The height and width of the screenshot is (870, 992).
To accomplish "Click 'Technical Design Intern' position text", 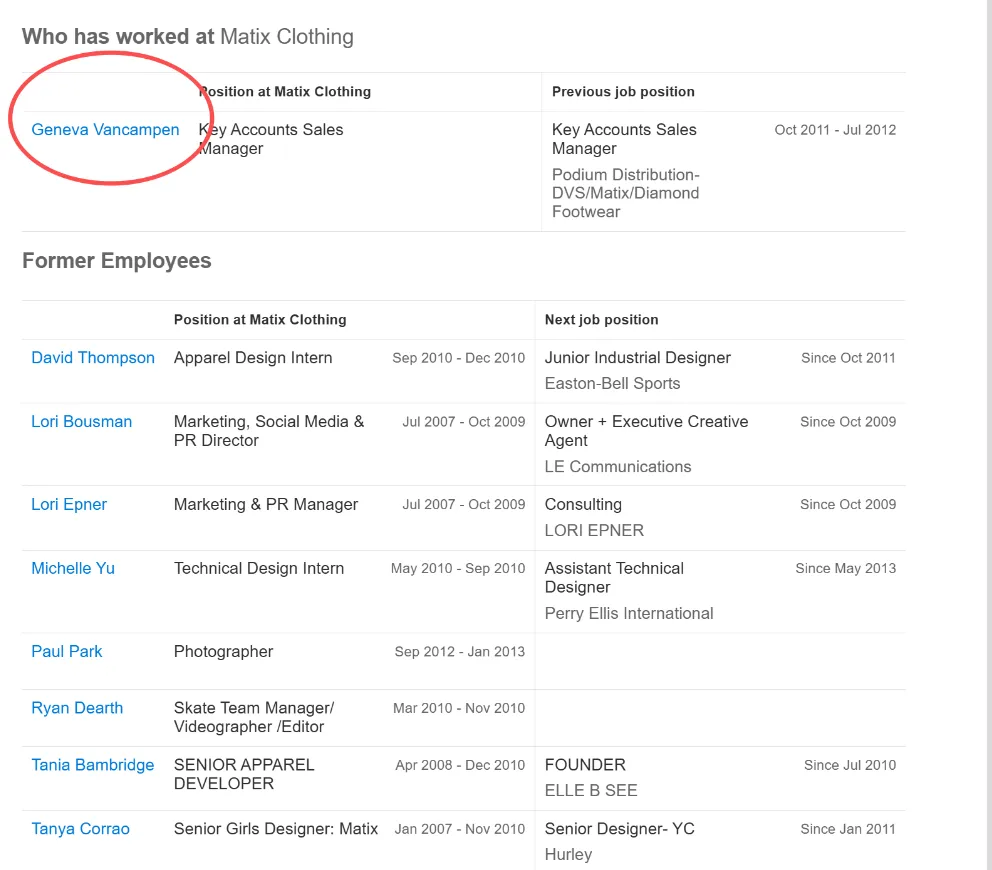I will tap(259, 568).
